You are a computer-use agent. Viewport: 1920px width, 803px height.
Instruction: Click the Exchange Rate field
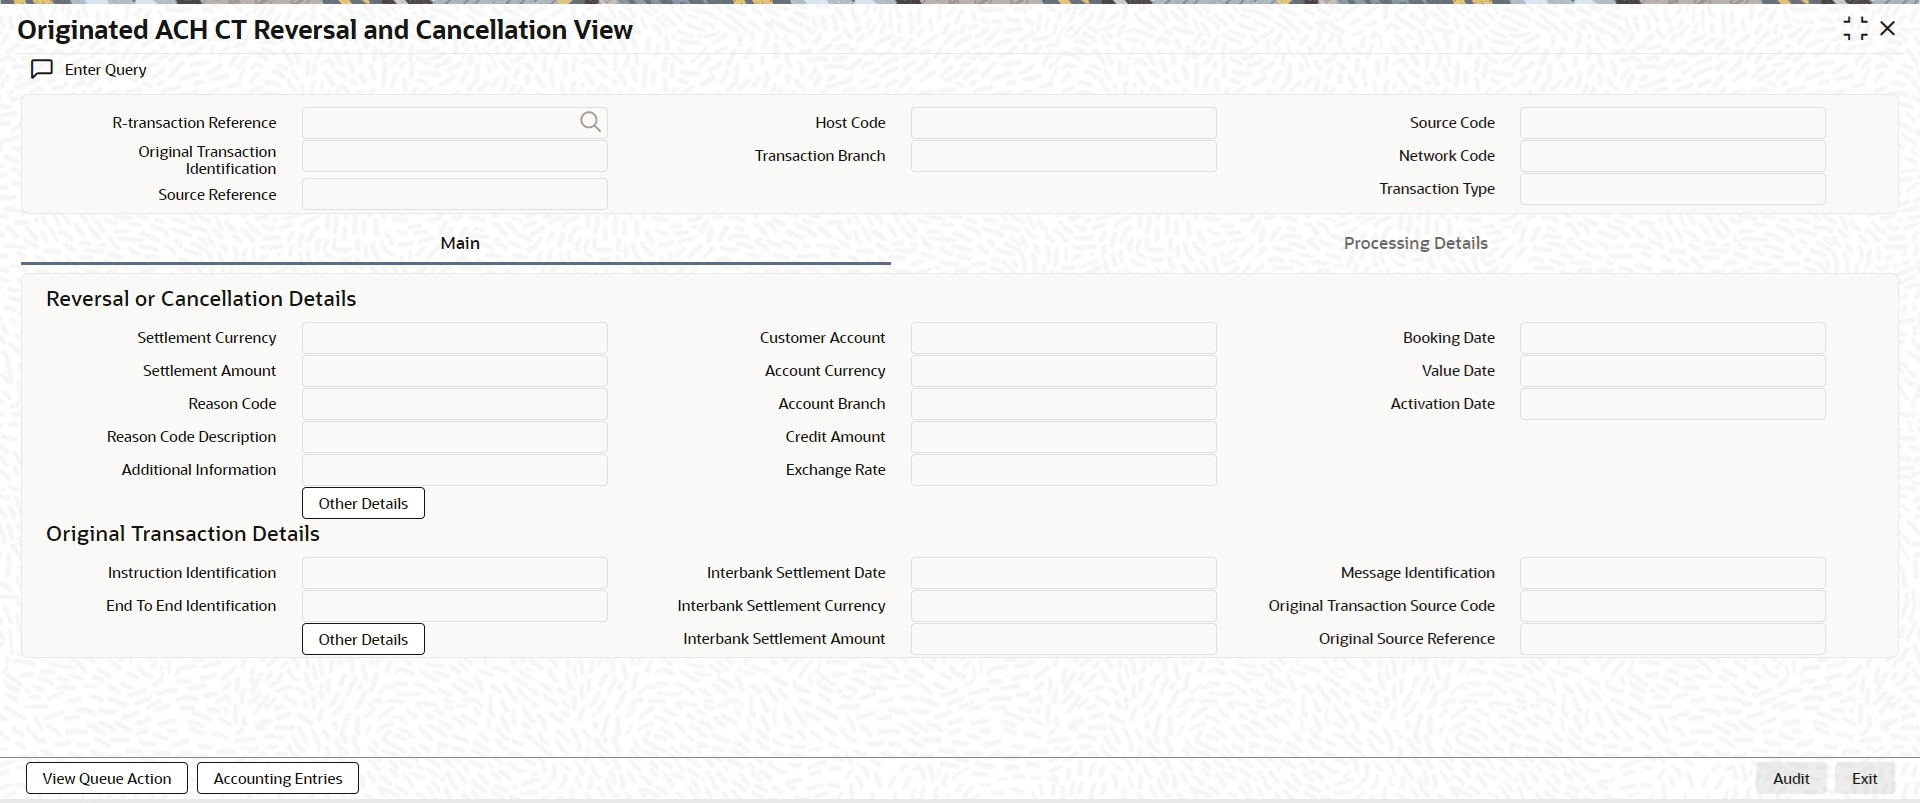[x=1064, y=470]
